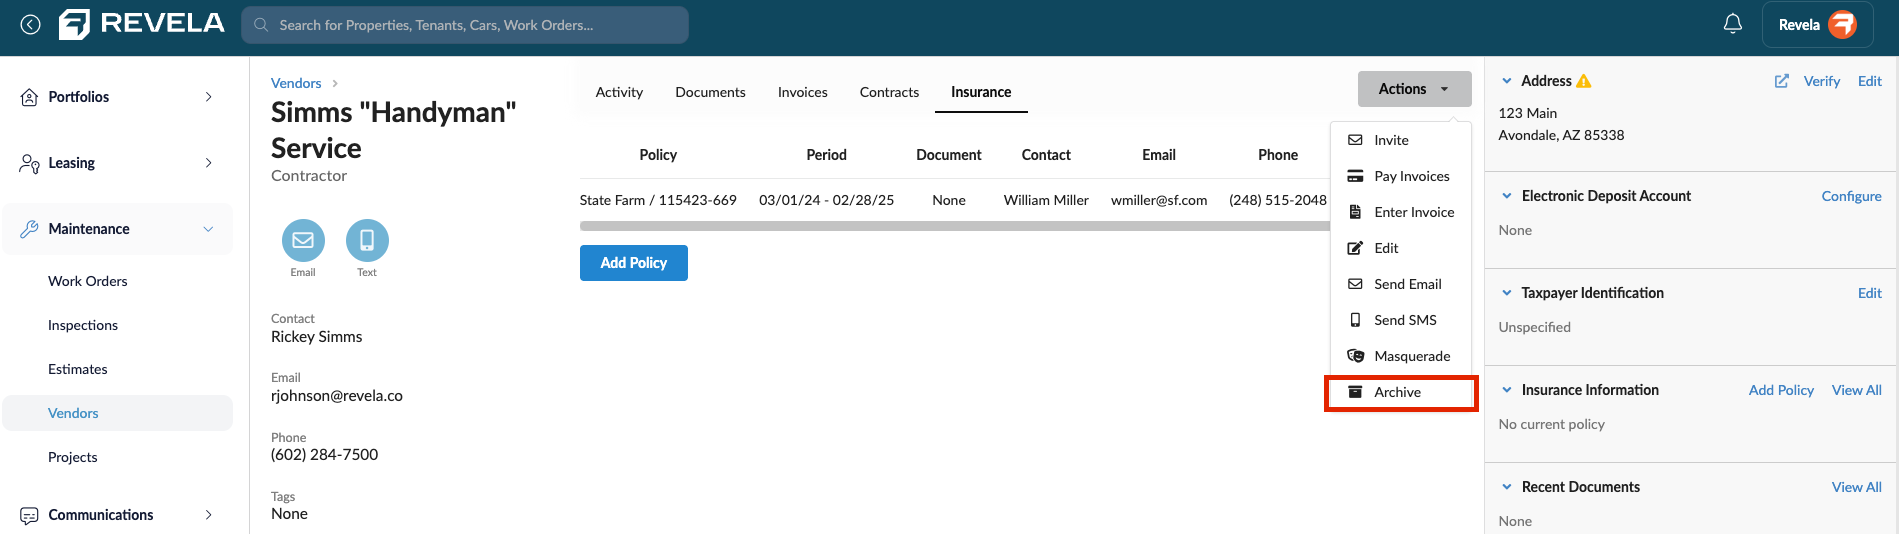Click View All in Insurance Information
The height and width of the screenshot is (534, 1899).
pos(1857,390)
